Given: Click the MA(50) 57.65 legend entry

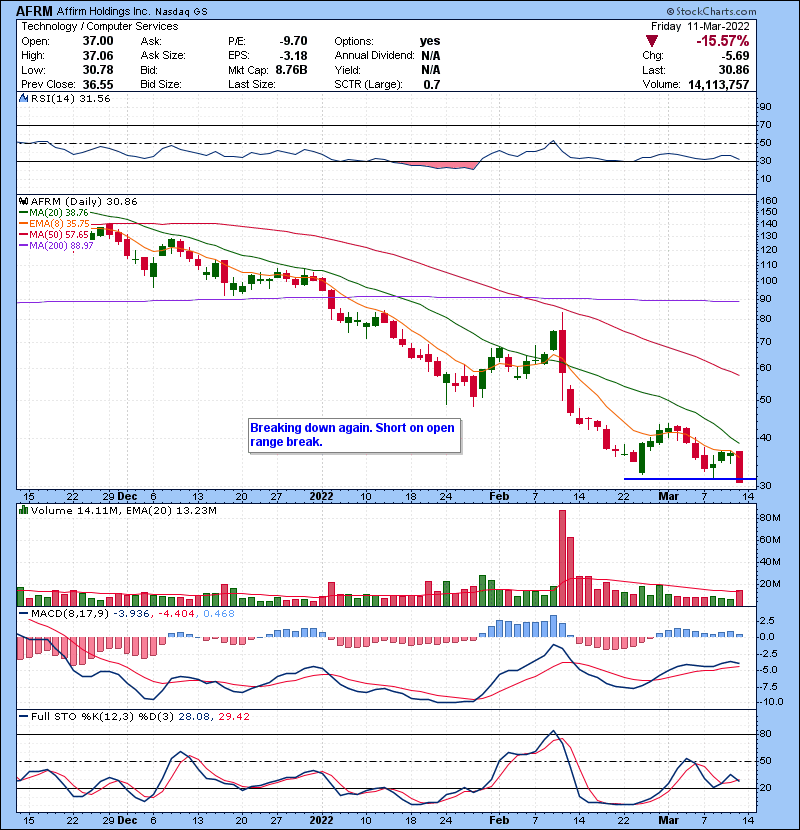Looking at the screenshot, I should (53, 234).
